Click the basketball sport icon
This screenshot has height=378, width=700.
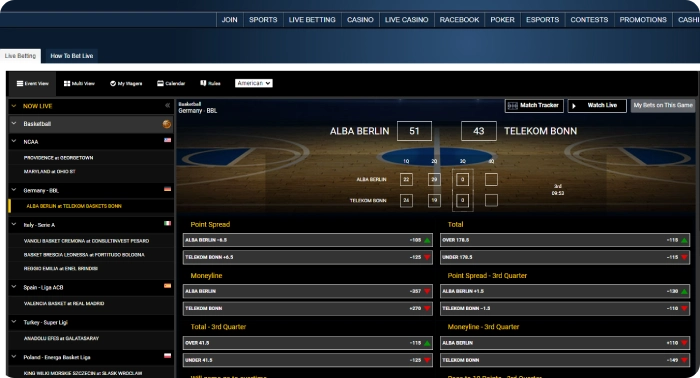click(167, 124)
